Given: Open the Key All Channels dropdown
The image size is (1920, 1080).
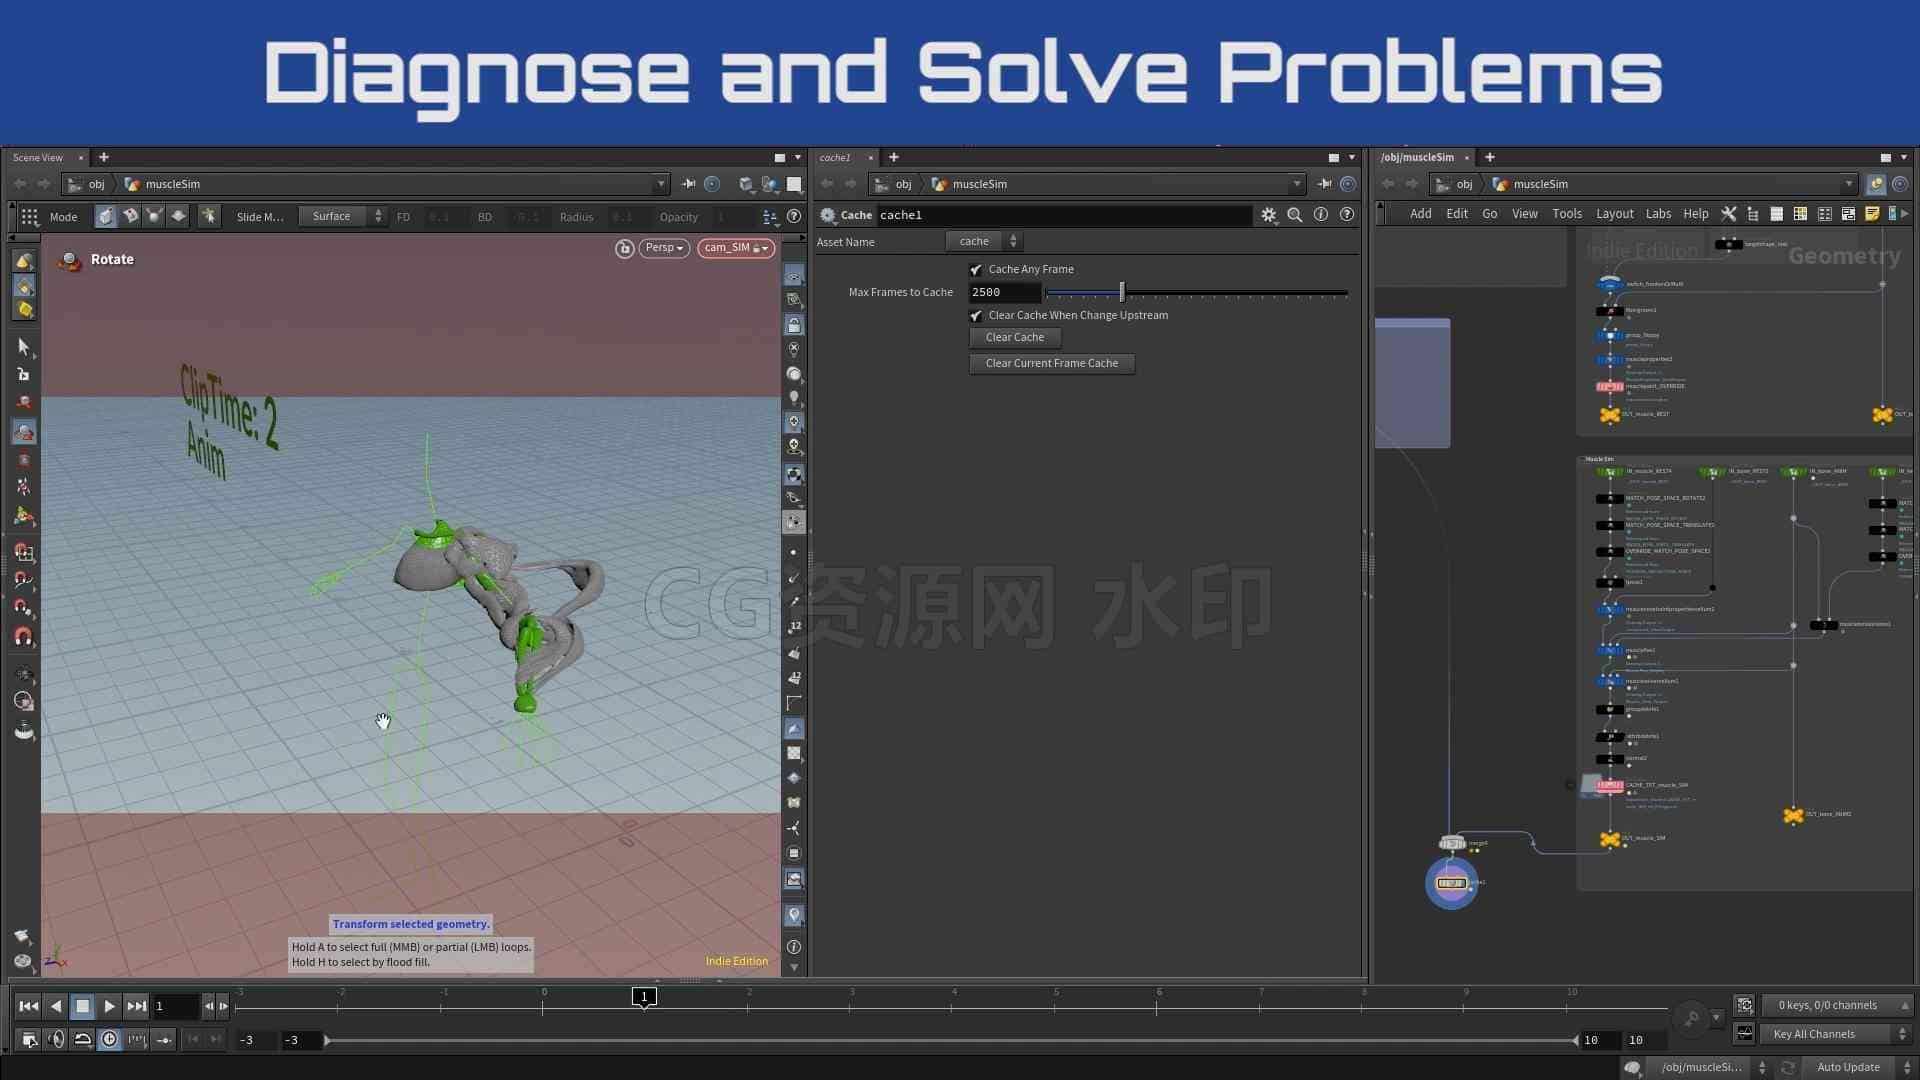Looking at the screenshot, I should point(1836,1034).
